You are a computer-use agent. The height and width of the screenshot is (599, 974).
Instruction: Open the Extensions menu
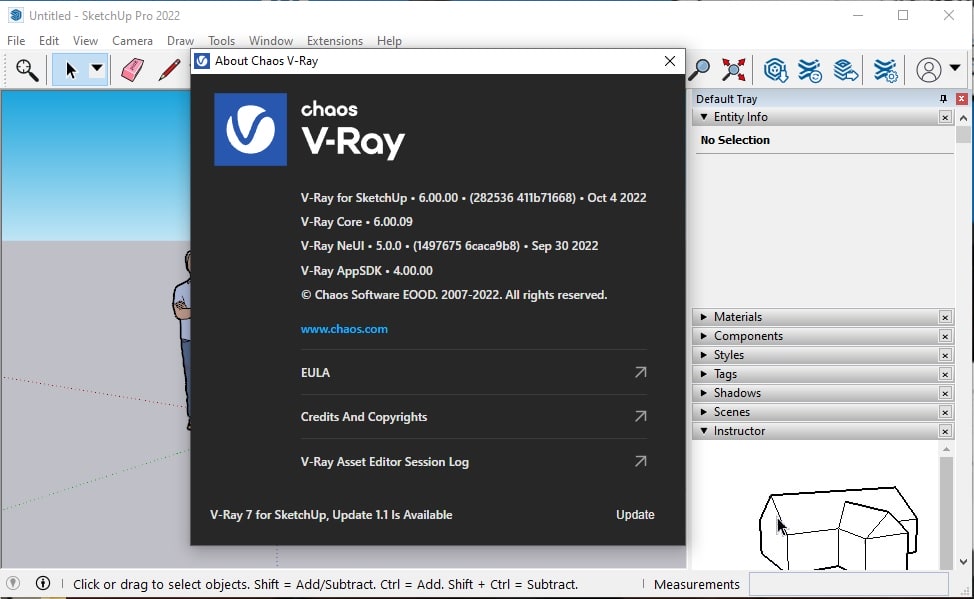pyautogui.click(x=335, y=40)
